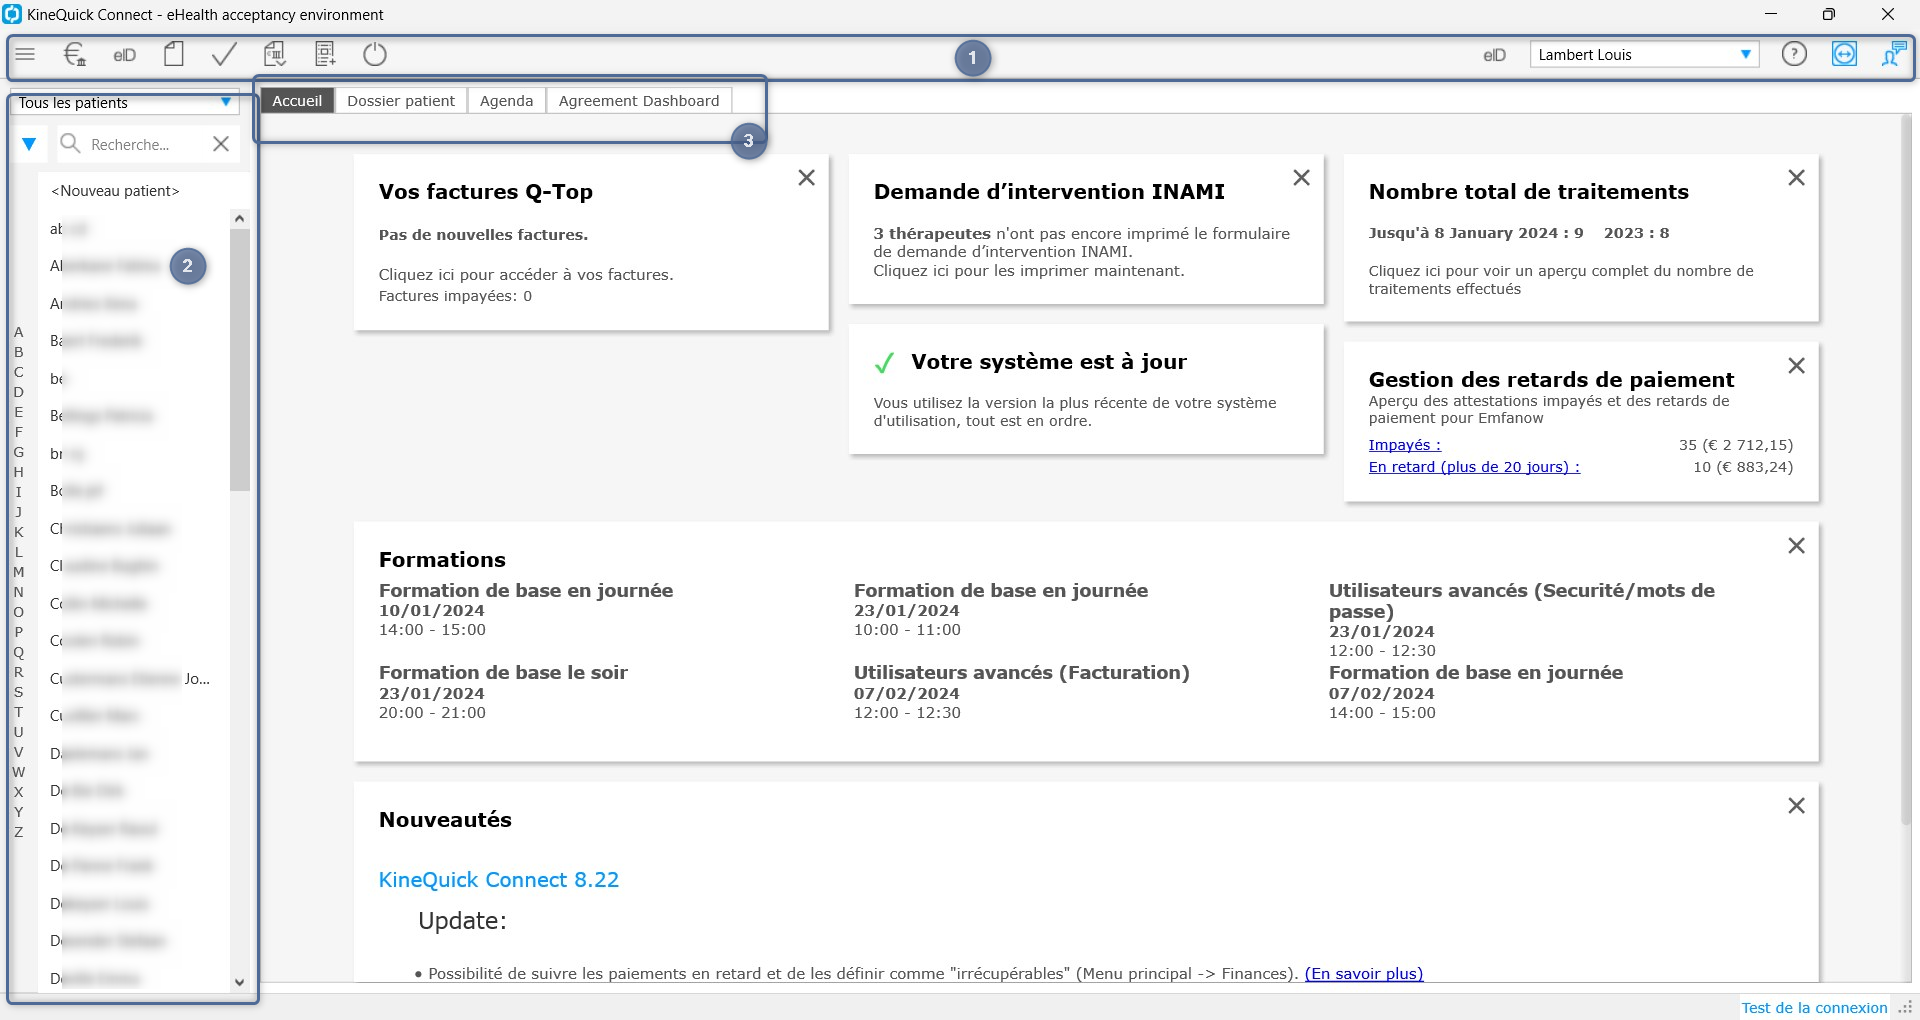Close the Nombre total de traitements card

1796,177
